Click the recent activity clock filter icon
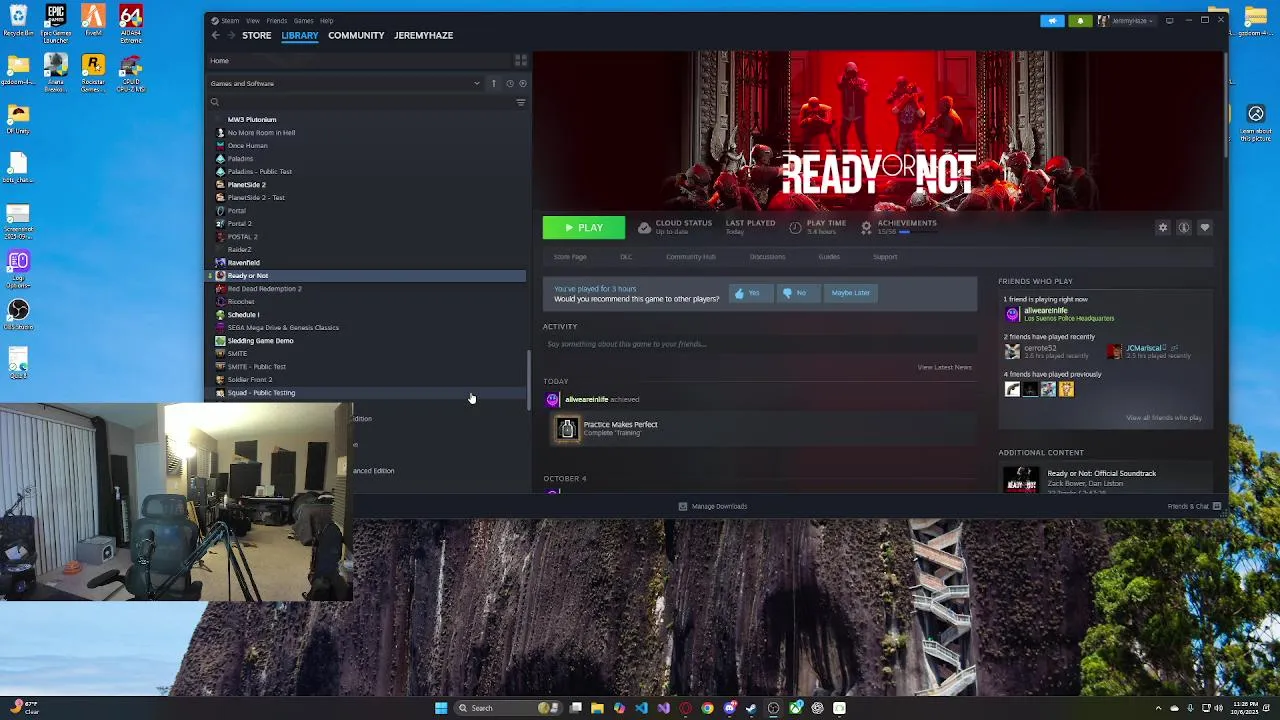The width and height of the screenshot is (1280, 720). pyautogui.click(x=509, y=83)
